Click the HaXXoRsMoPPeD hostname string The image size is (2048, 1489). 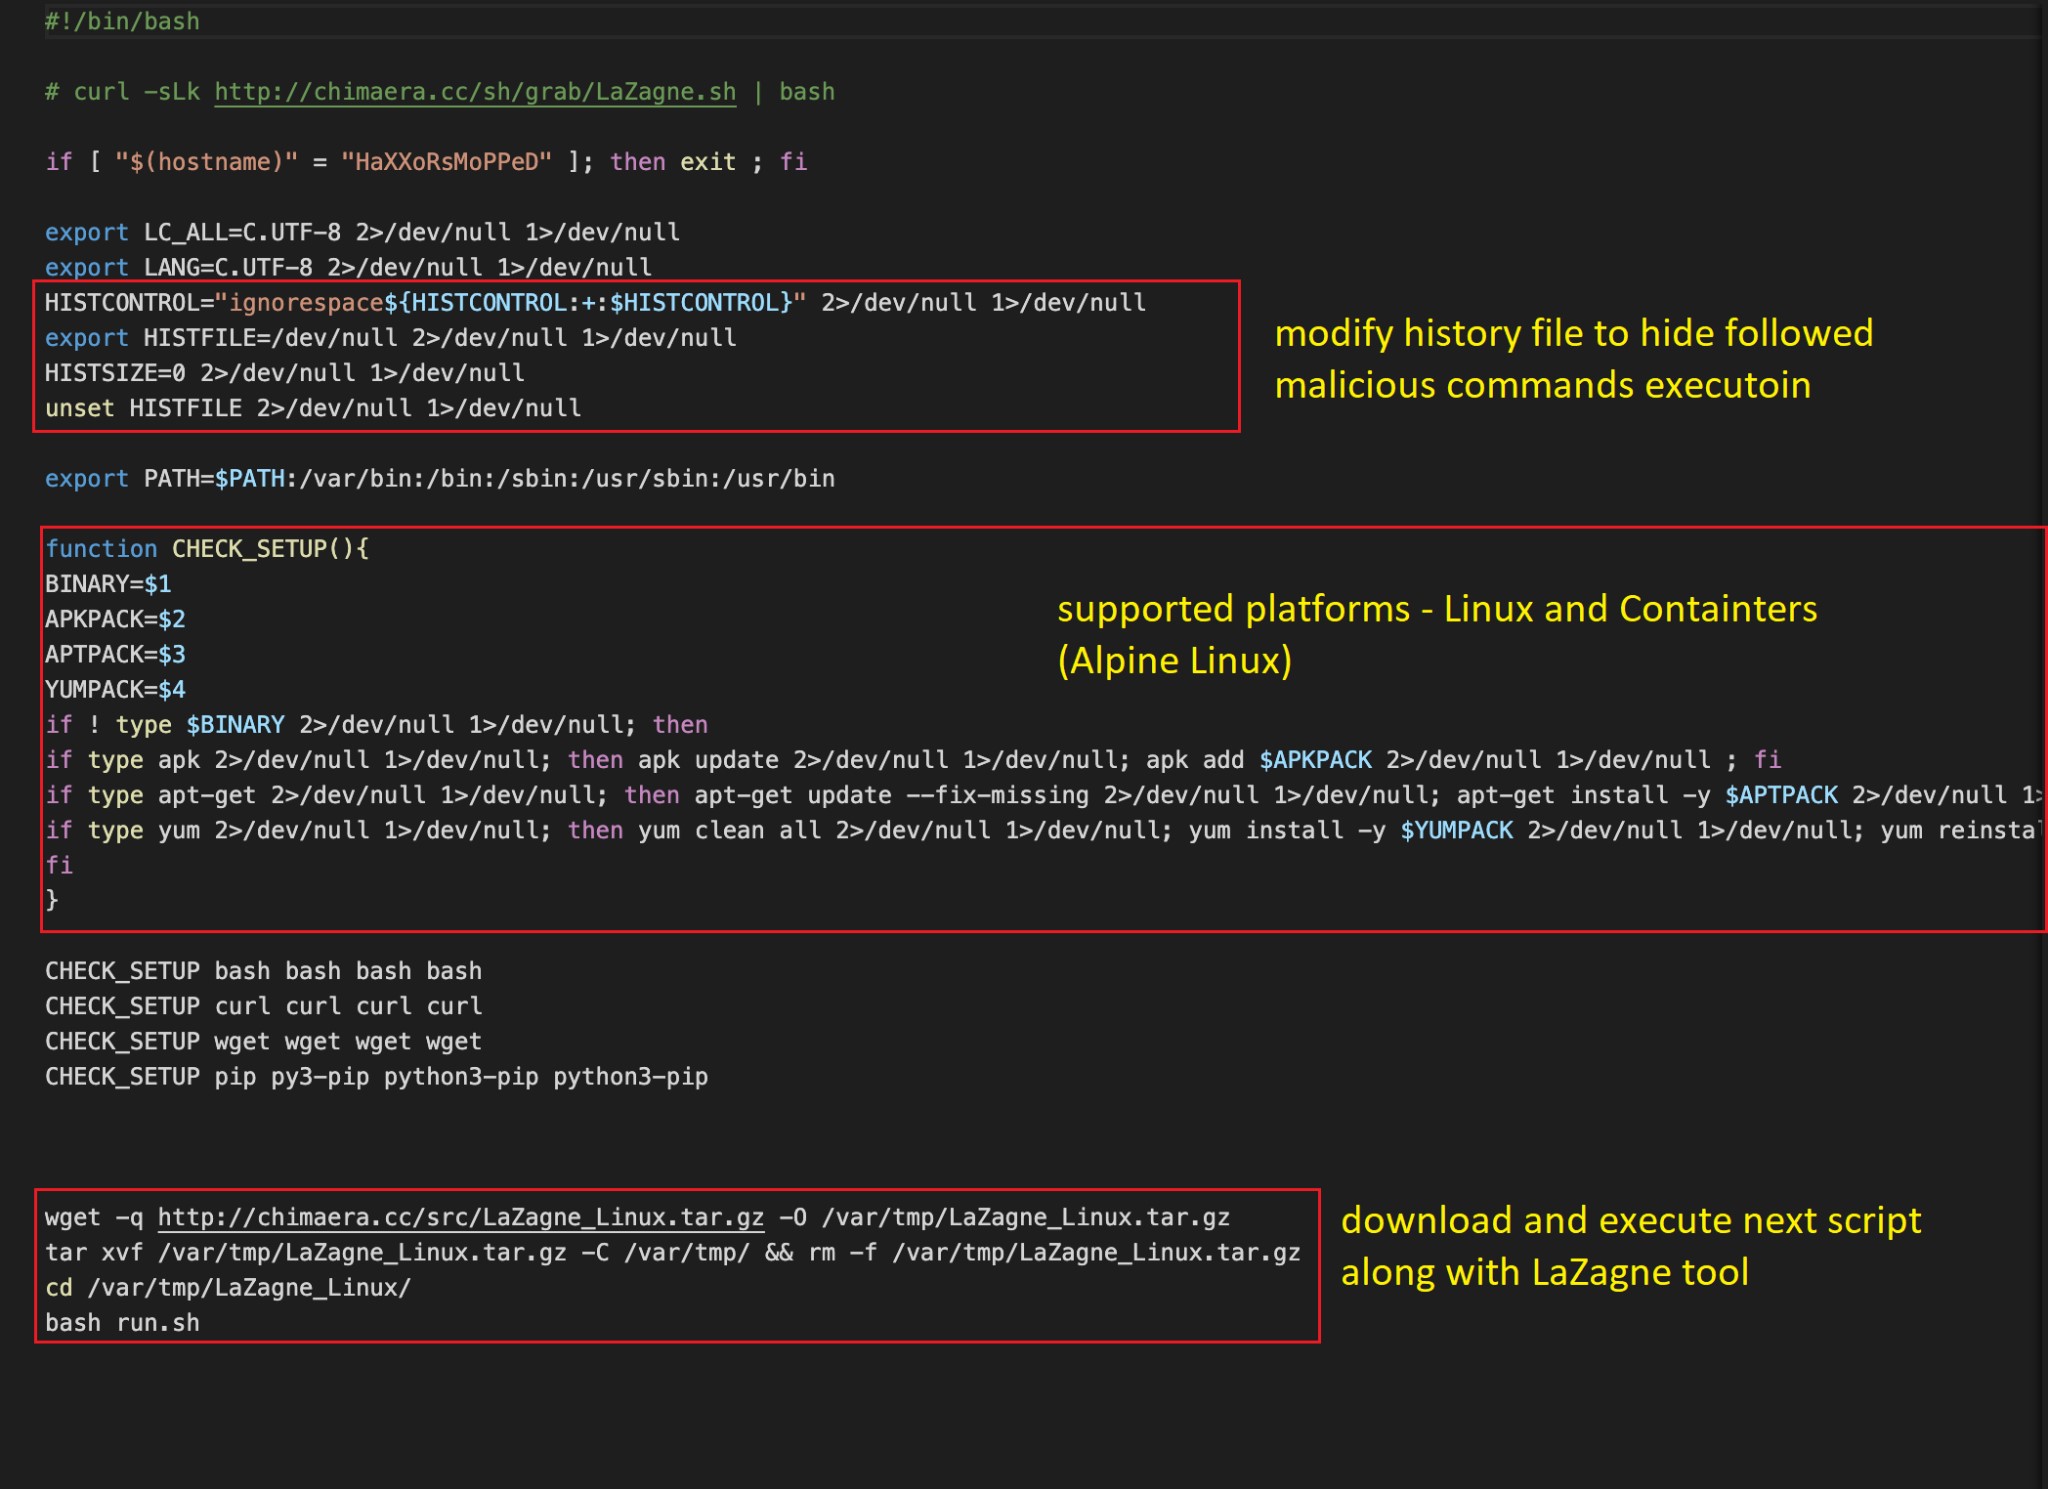click(446, 162)
